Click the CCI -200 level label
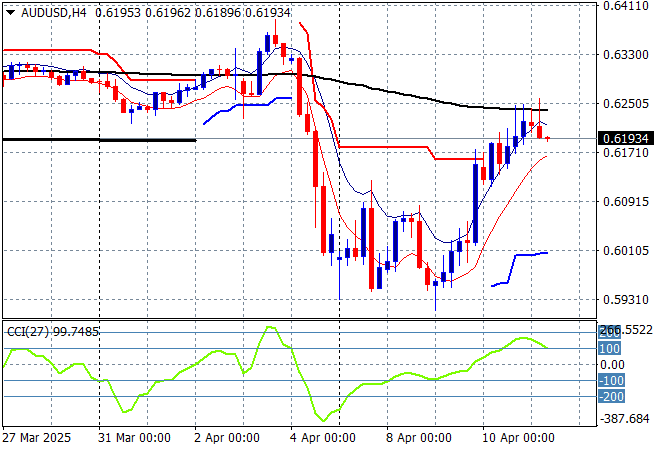 click(x=611, y=397)
